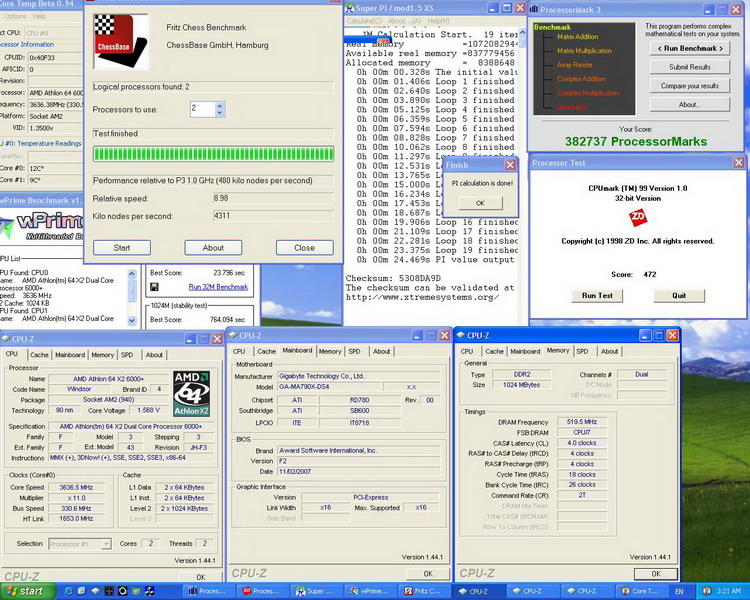Click OK in the CPU-Z Mainboard window
This screenshot has height=600, width=750.
[x=428, y=574]
